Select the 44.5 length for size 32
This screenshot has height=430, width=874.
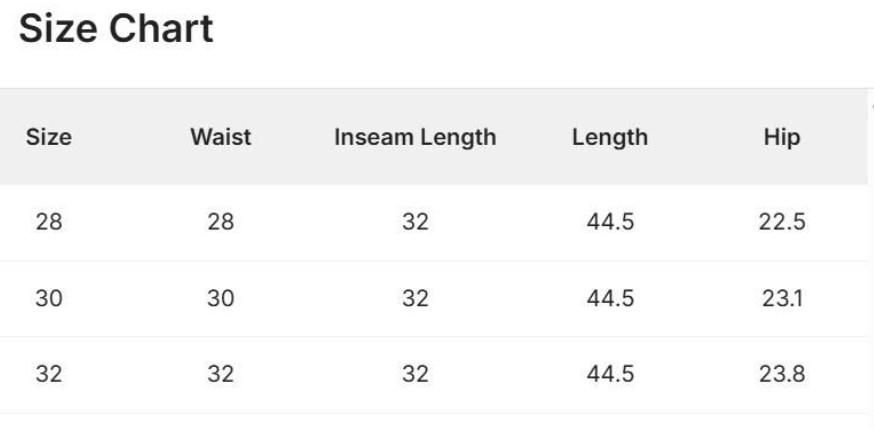click(610, 374)
